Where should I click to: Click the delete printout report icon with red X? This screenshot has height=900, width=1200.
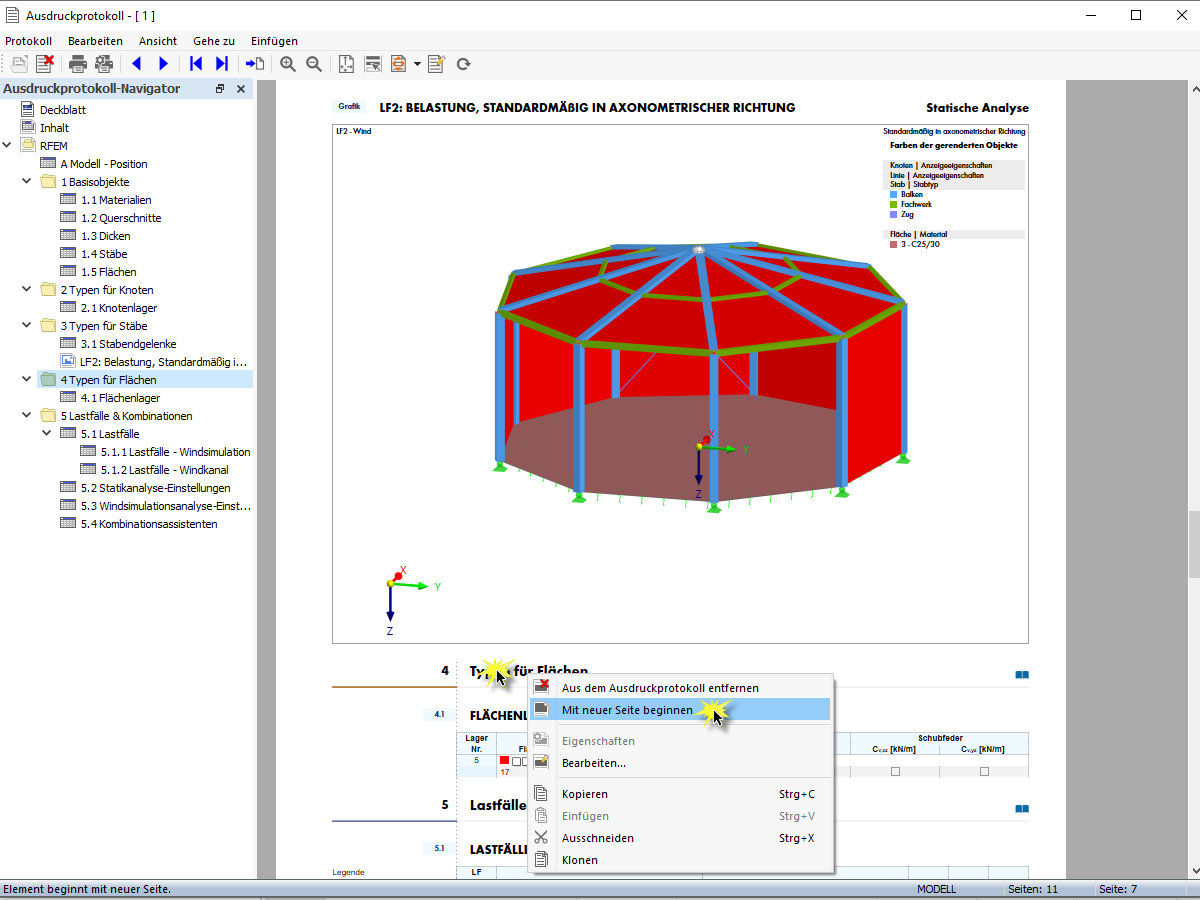point(45,64)
